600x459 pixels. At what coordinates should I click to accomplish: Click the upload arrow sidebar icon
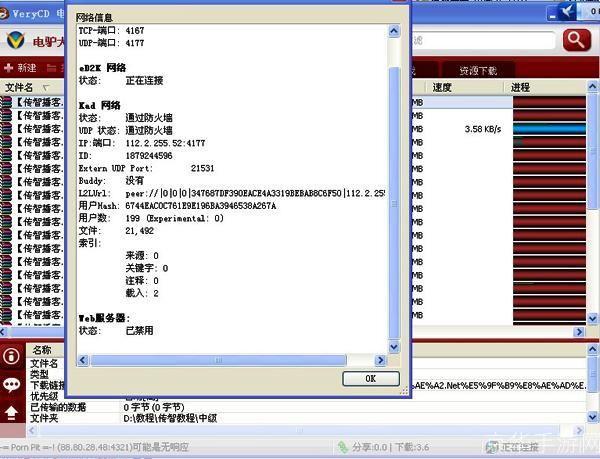(11, 413)
